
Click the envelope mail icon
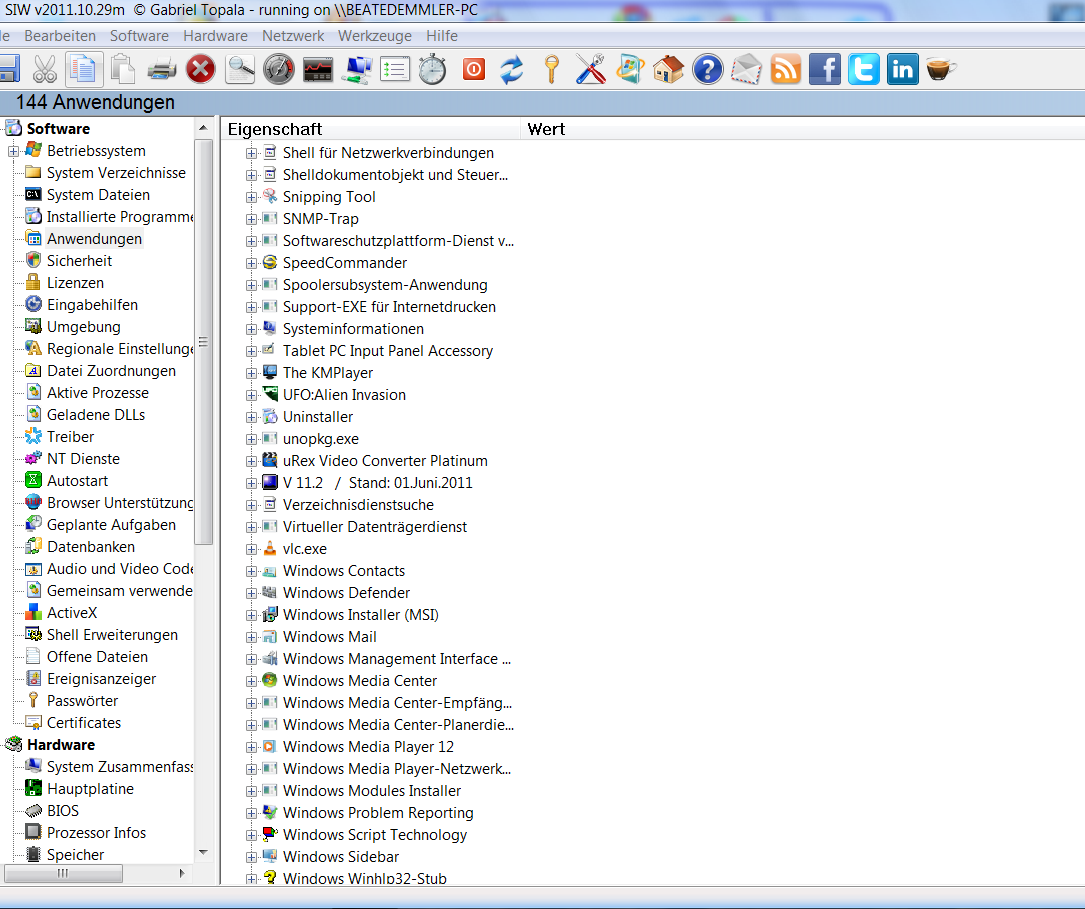tap(747, 69)
